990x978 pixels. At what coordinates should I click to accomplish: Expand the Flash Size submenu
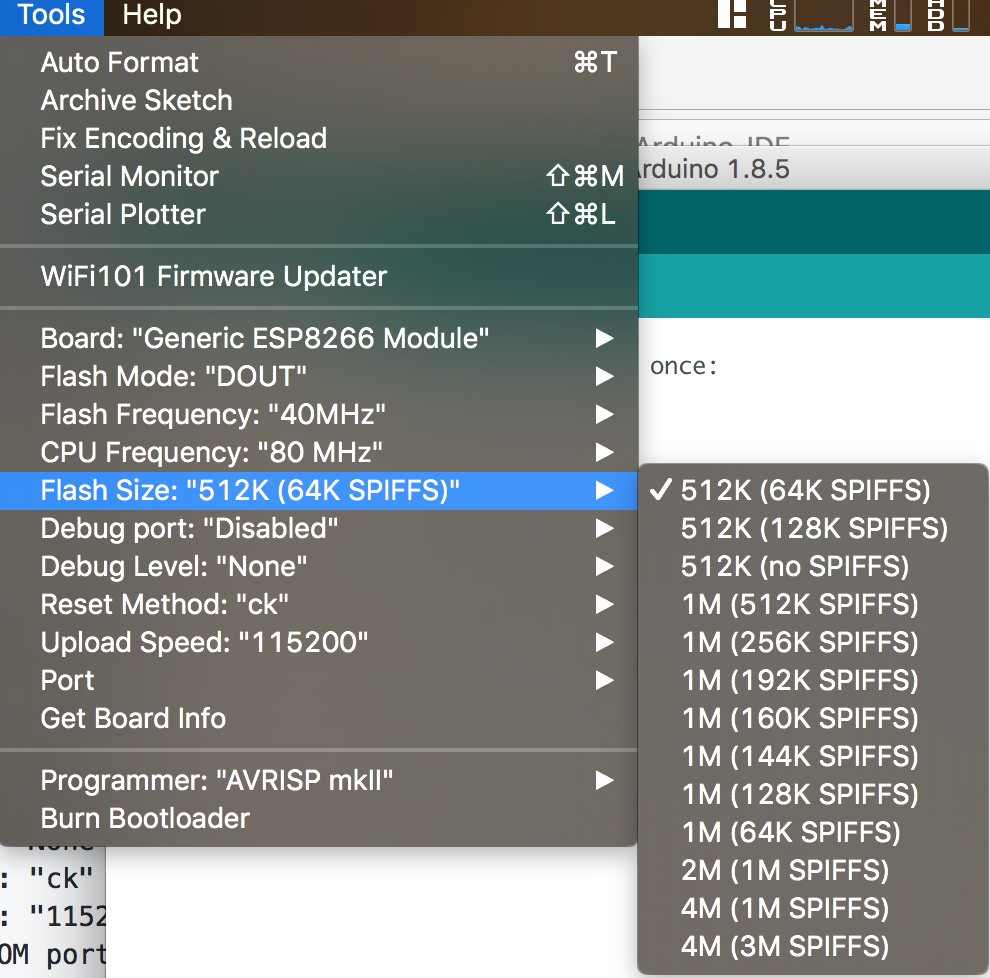click(319, 491)
